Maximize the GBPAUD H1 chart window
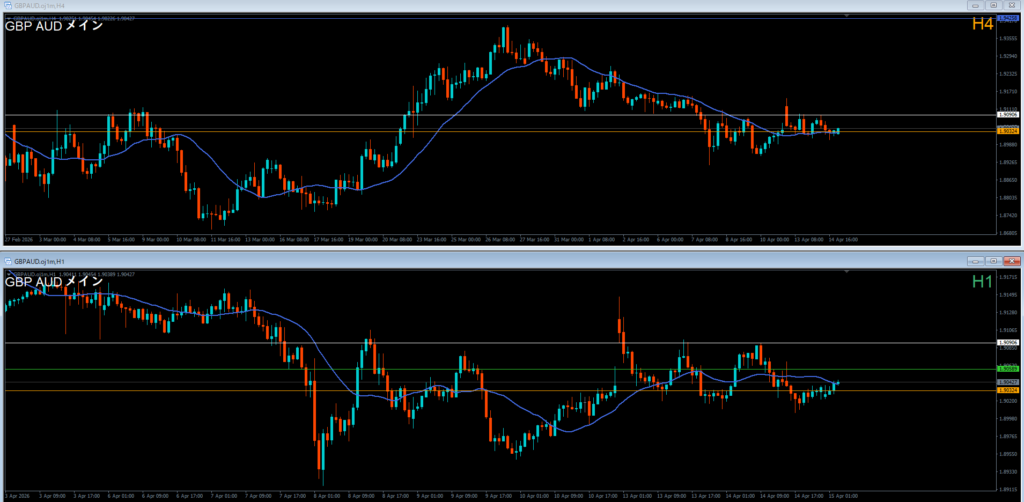1024x502 pixels. [993, 260]
